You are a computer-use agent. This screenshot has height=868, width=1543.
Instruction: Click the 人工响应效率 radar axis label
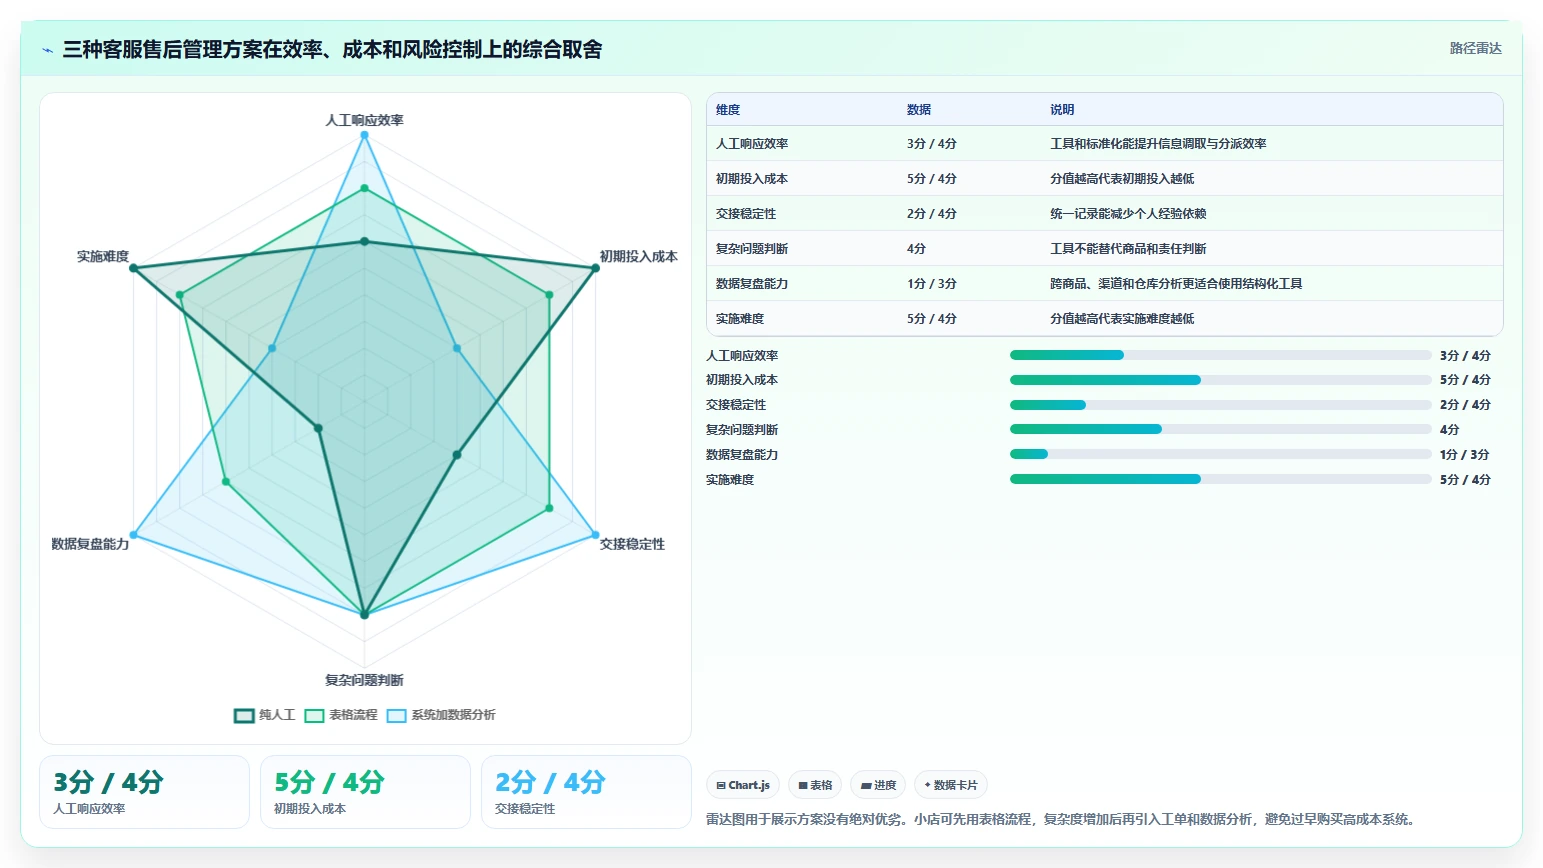pyautogui.click(x=365, y=120)
